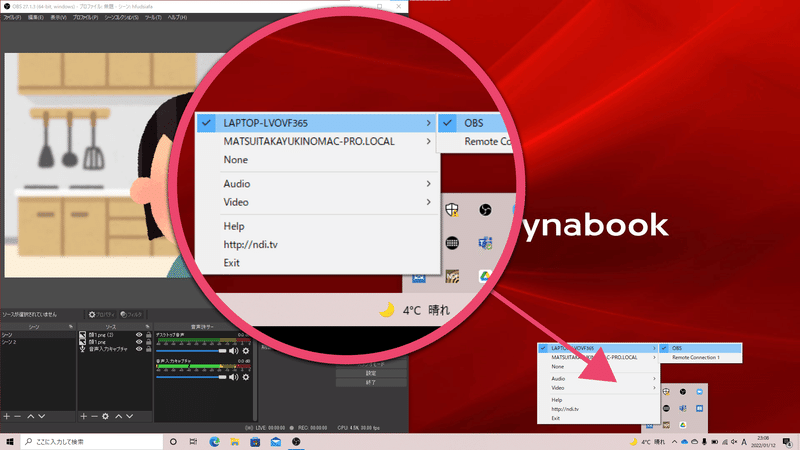Move the scene up in the Scenes list

(x=31, y=416)
